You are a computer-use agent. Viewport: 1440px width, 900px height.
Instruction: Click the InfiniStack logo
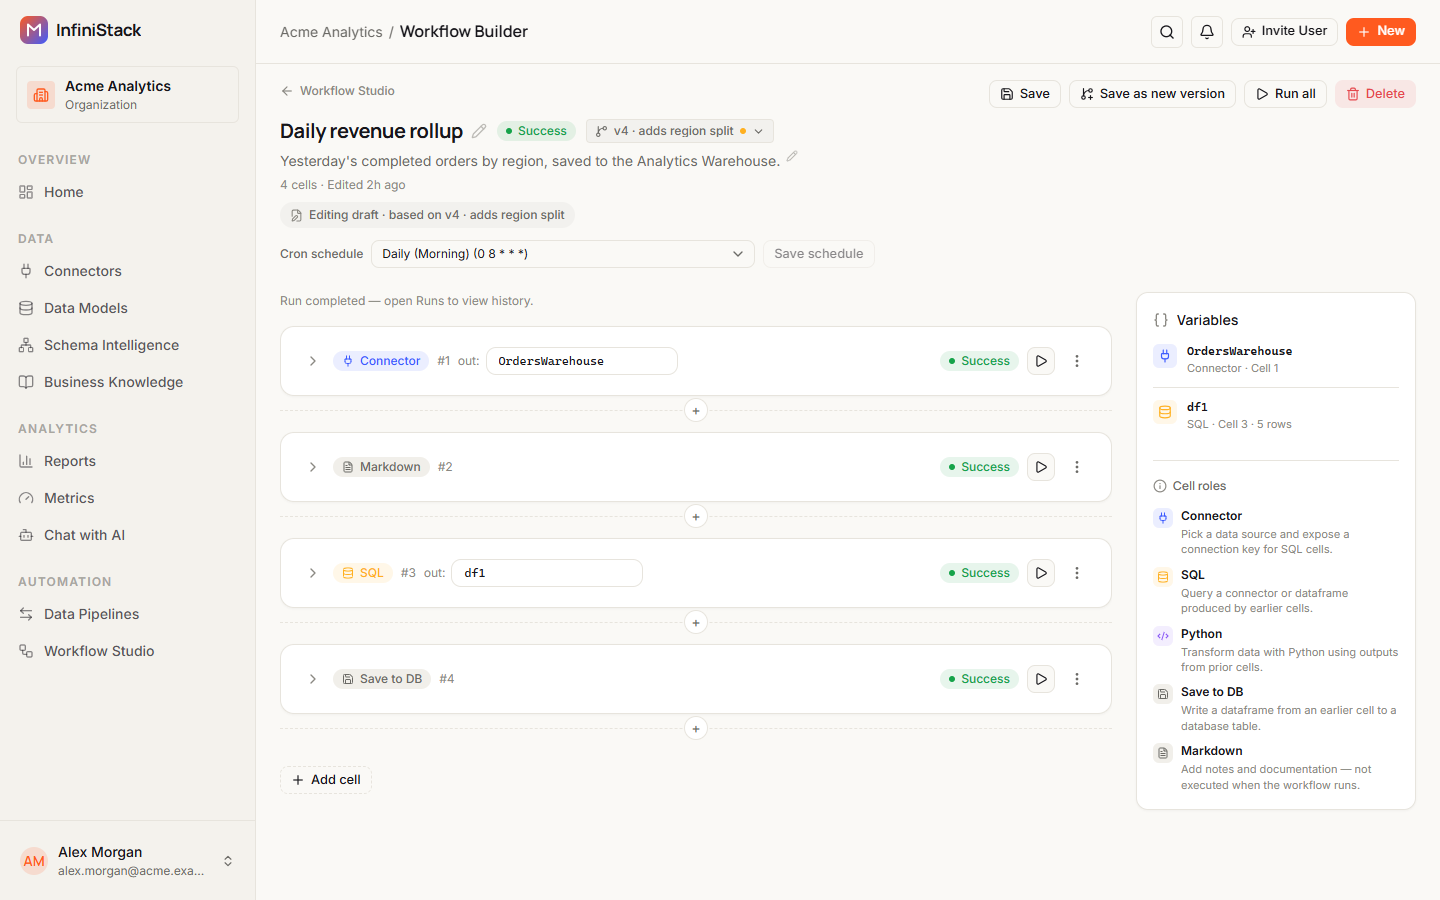(34, 30)
